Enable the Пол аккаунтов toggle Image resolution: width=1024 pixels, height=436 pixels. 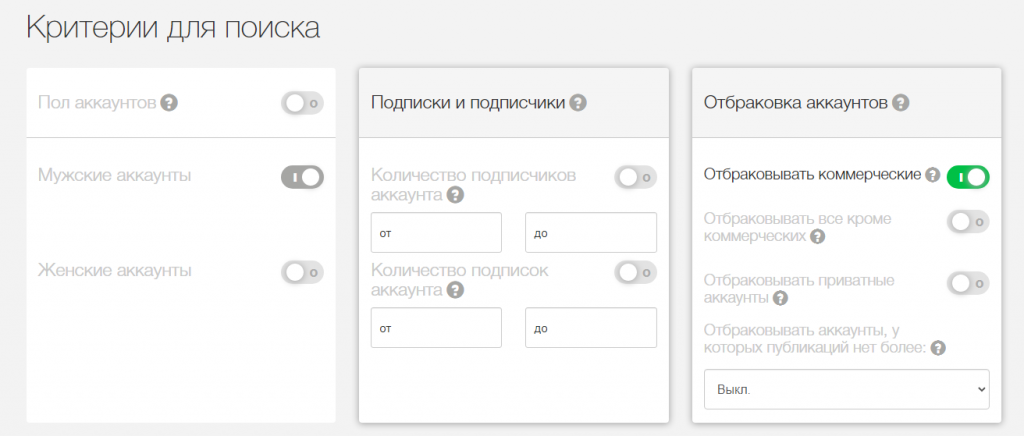pyautogui.click(x=302, y=102)
